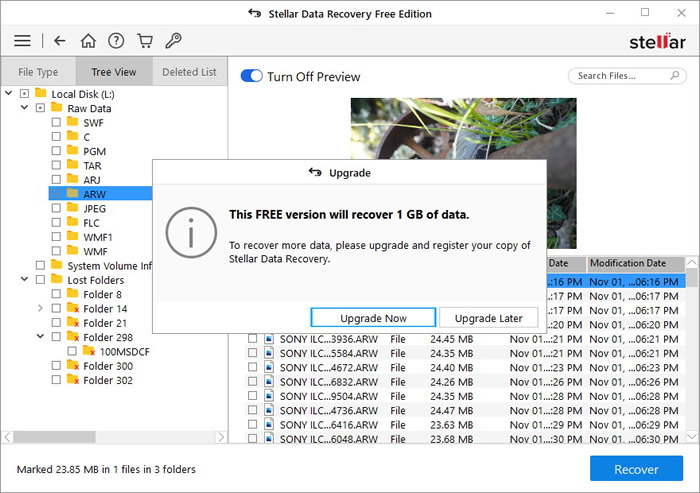Choose Upgrade Later in the dialog
Image resolution: width=700 pixels, height=493 pixels.
(x=488, y=318)
